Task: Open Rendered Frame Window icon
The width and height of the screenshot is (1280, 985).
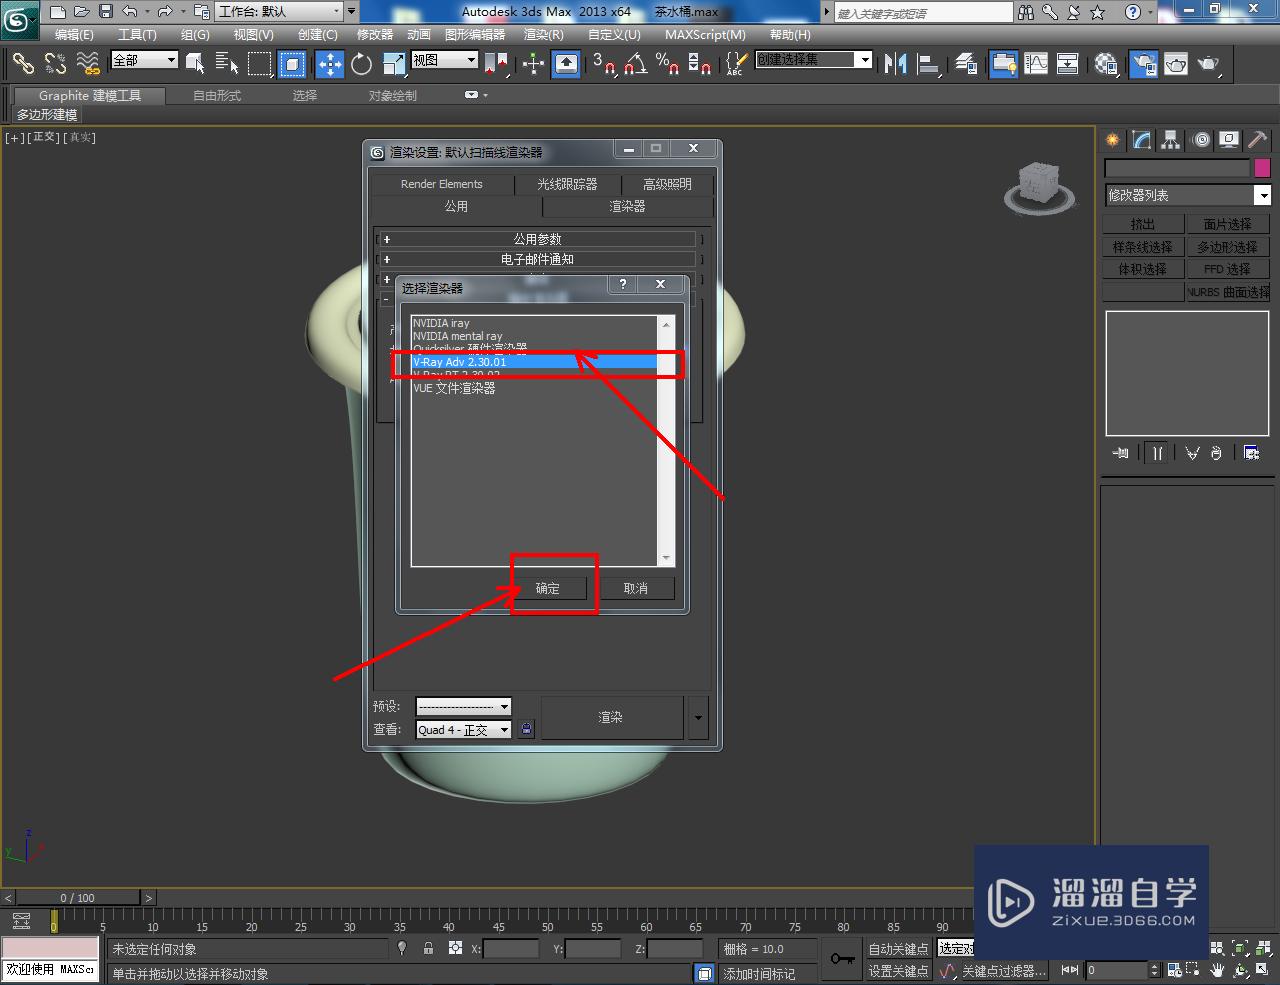Action: pos(1176,64)
